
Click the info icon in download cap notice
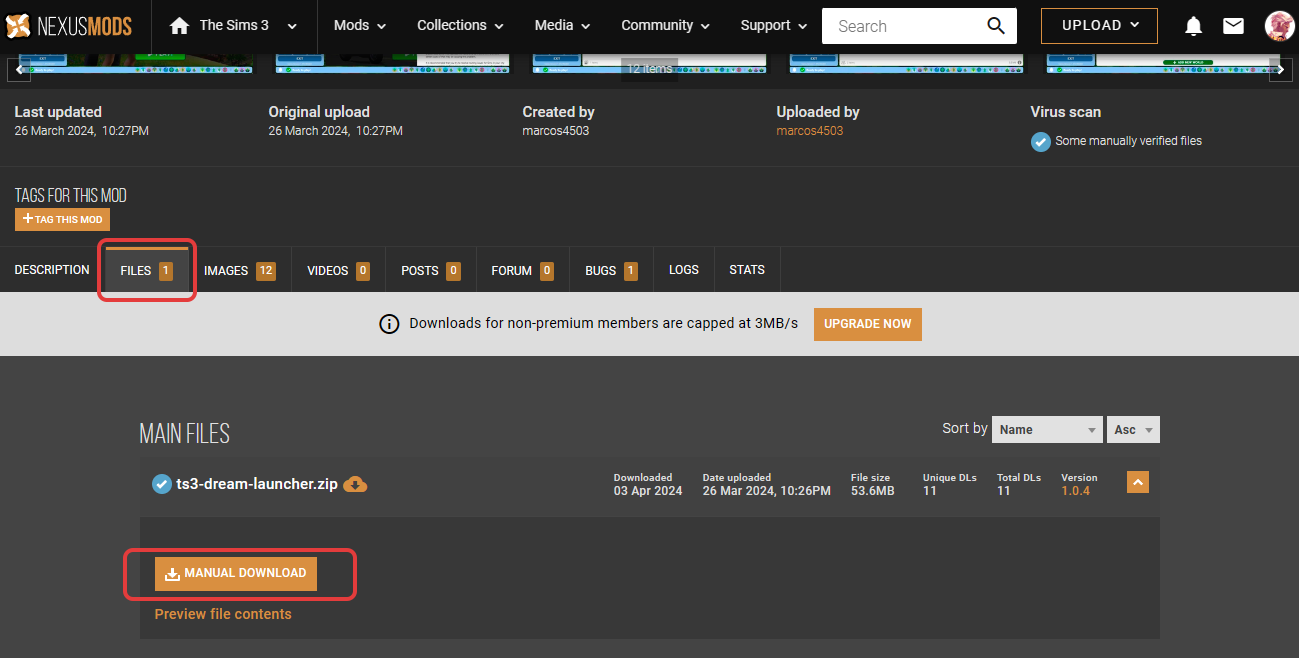pyautogui.click(x=389, y=324)
